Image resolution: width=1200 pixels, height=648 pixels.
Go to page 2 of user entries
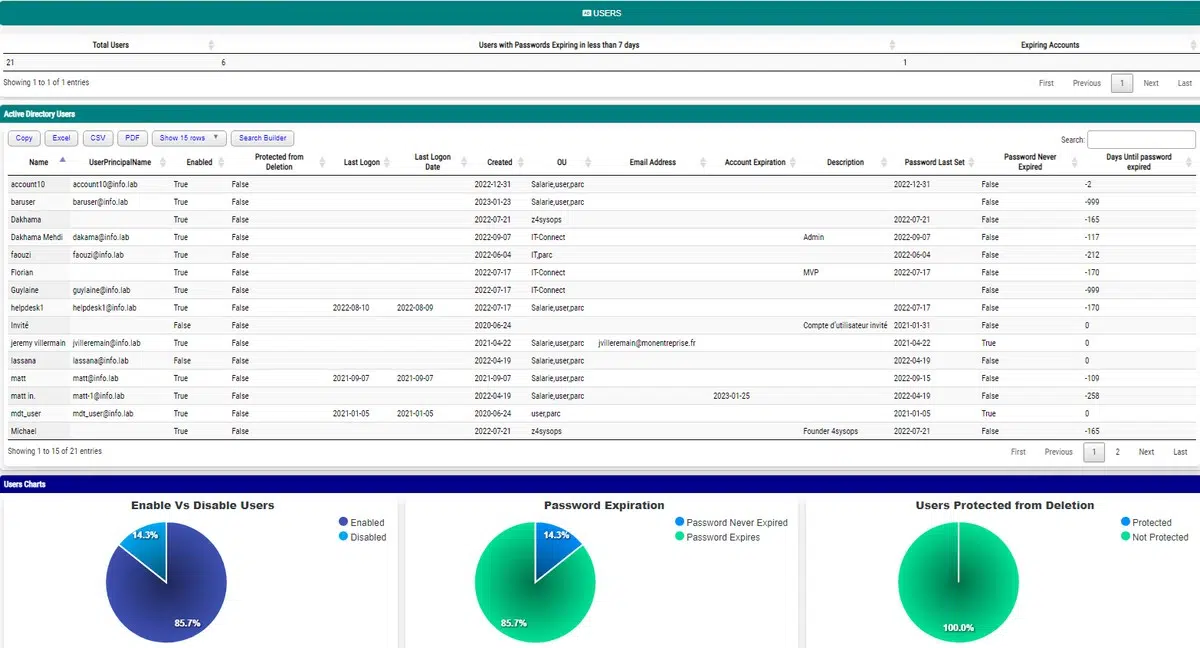pos(1117,452)
